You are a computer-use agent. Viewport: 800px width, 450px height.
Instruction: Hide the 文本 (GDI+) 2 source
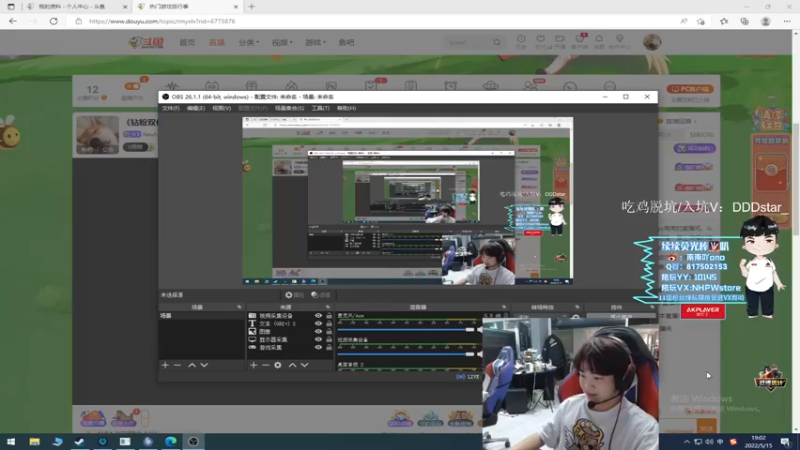[318, 323]
